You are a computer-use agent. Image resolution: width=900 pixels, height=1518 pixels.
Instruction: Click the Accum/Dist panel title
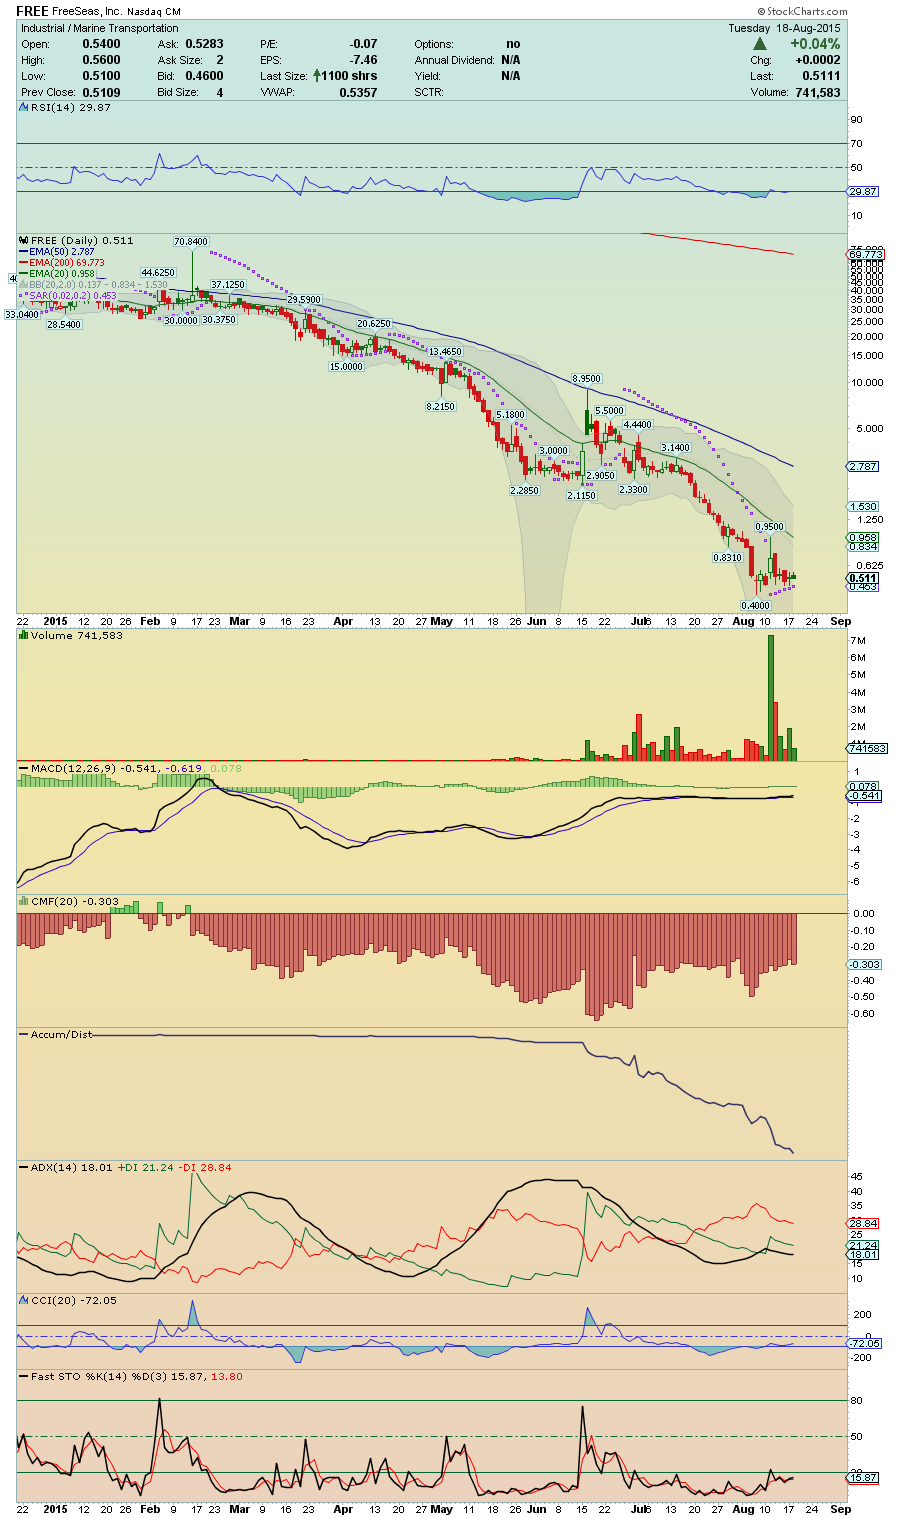[x=61, y=1034]
